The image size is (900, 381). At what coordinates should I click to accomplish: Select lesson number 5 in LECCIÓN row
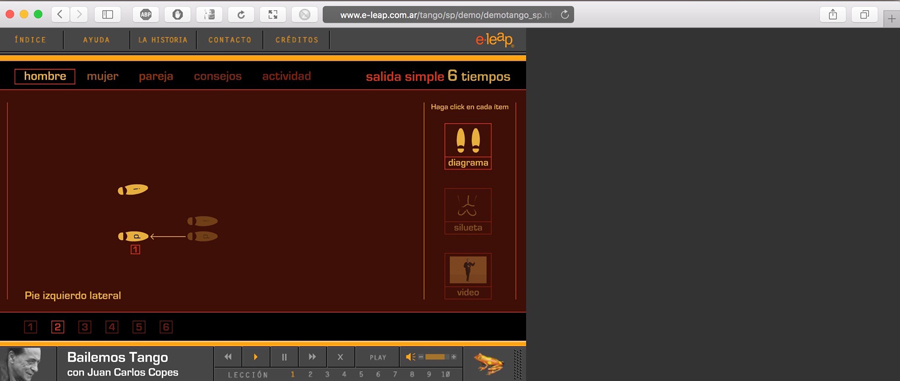coord(361,375)
